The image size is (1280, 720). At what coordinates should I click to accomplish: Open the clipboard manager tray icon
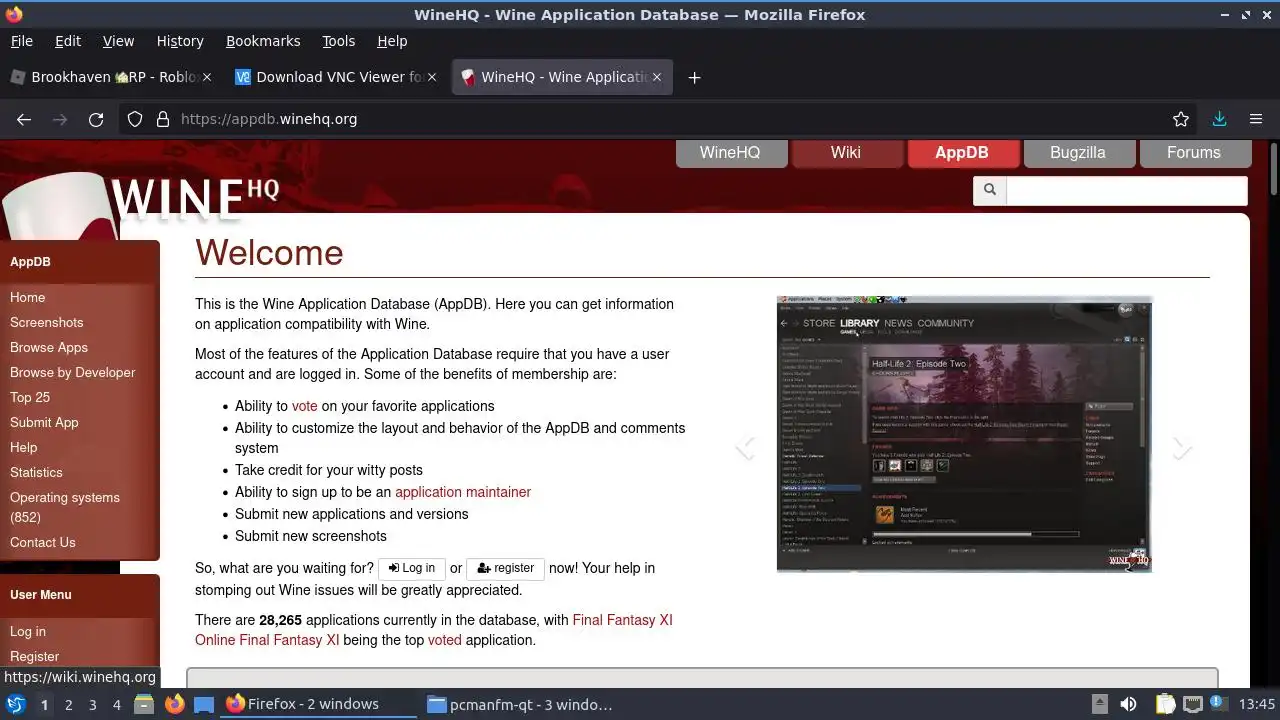pyautogui.click(x=1165, y=704)
